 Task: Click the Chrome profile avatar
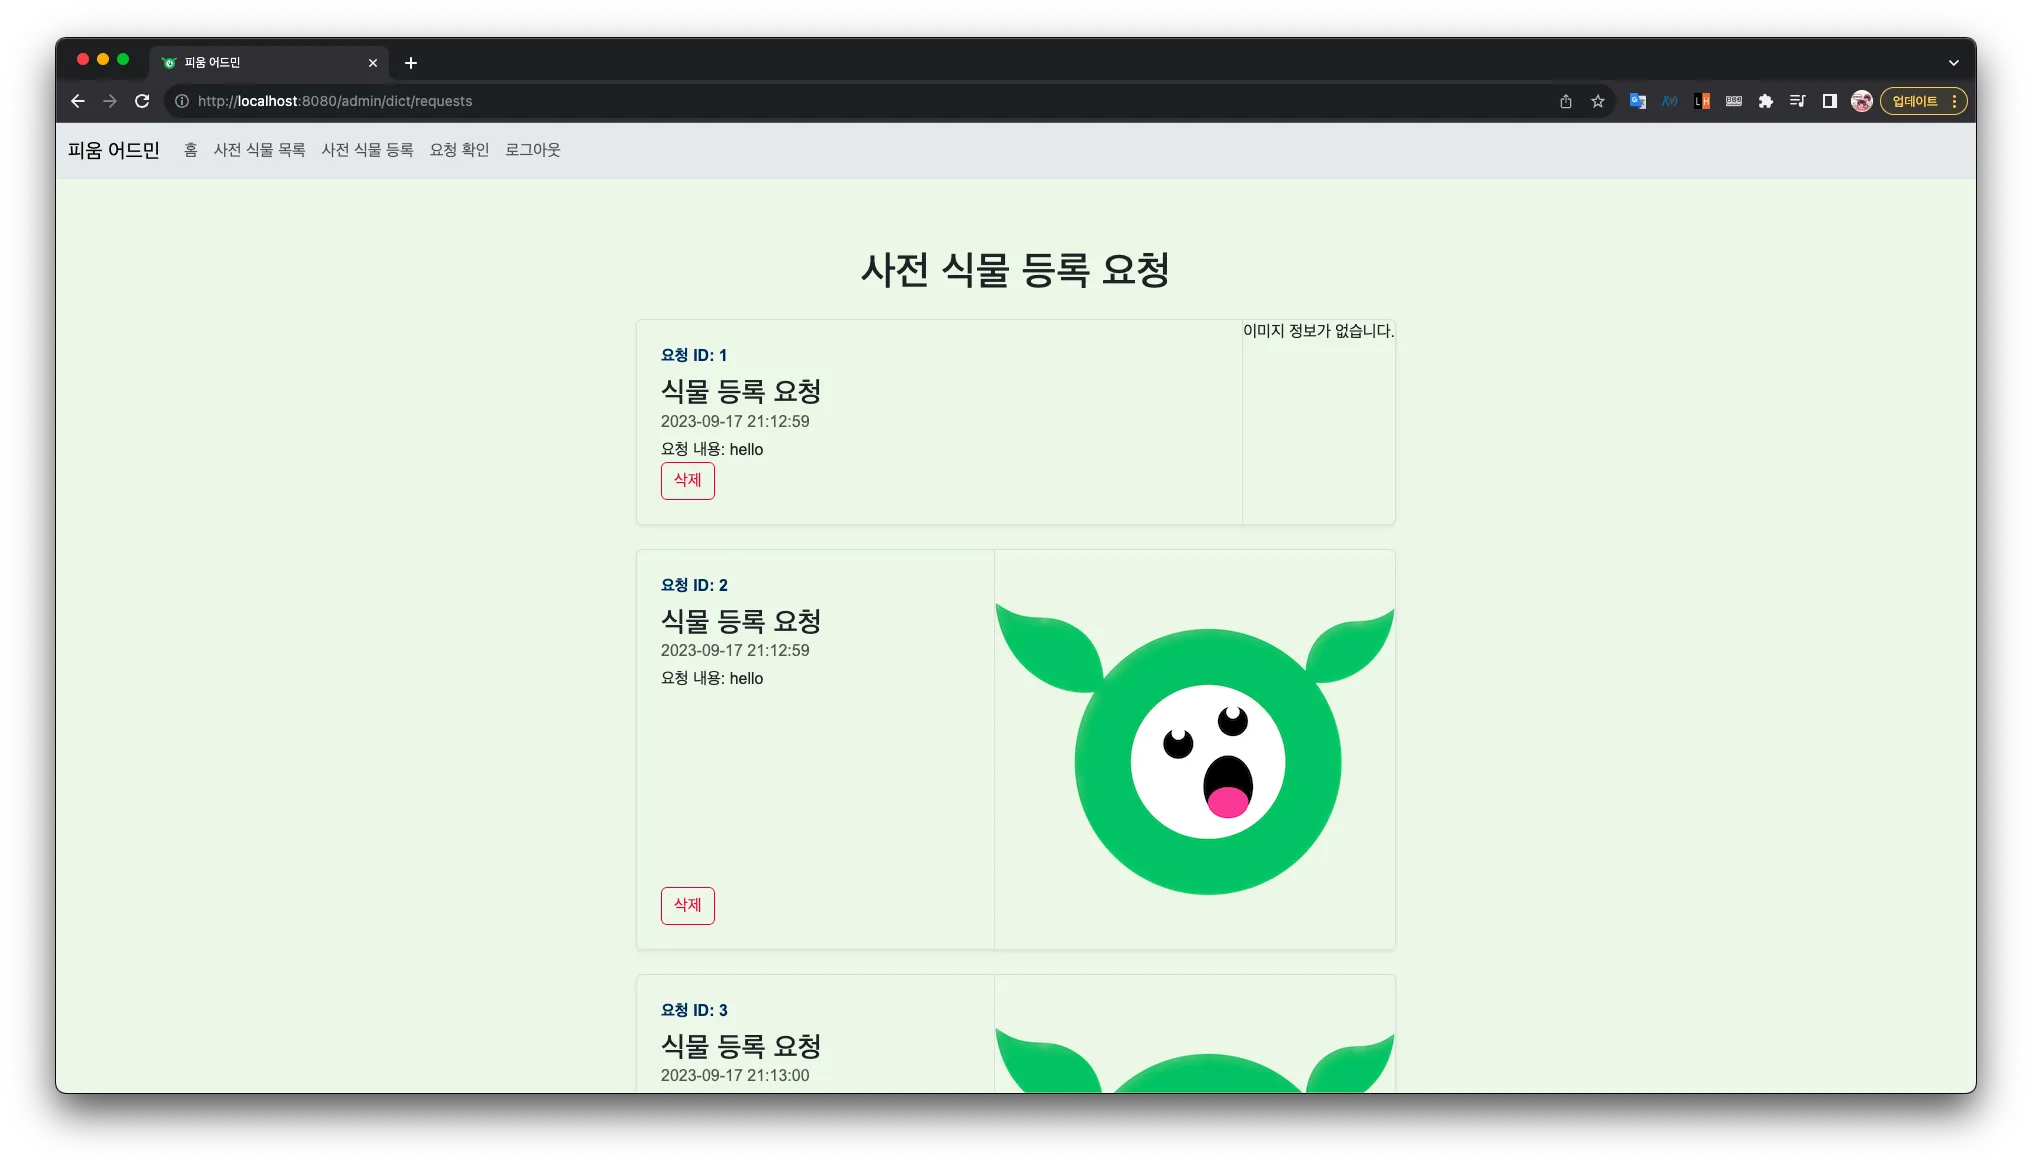tap(1861, 101)
